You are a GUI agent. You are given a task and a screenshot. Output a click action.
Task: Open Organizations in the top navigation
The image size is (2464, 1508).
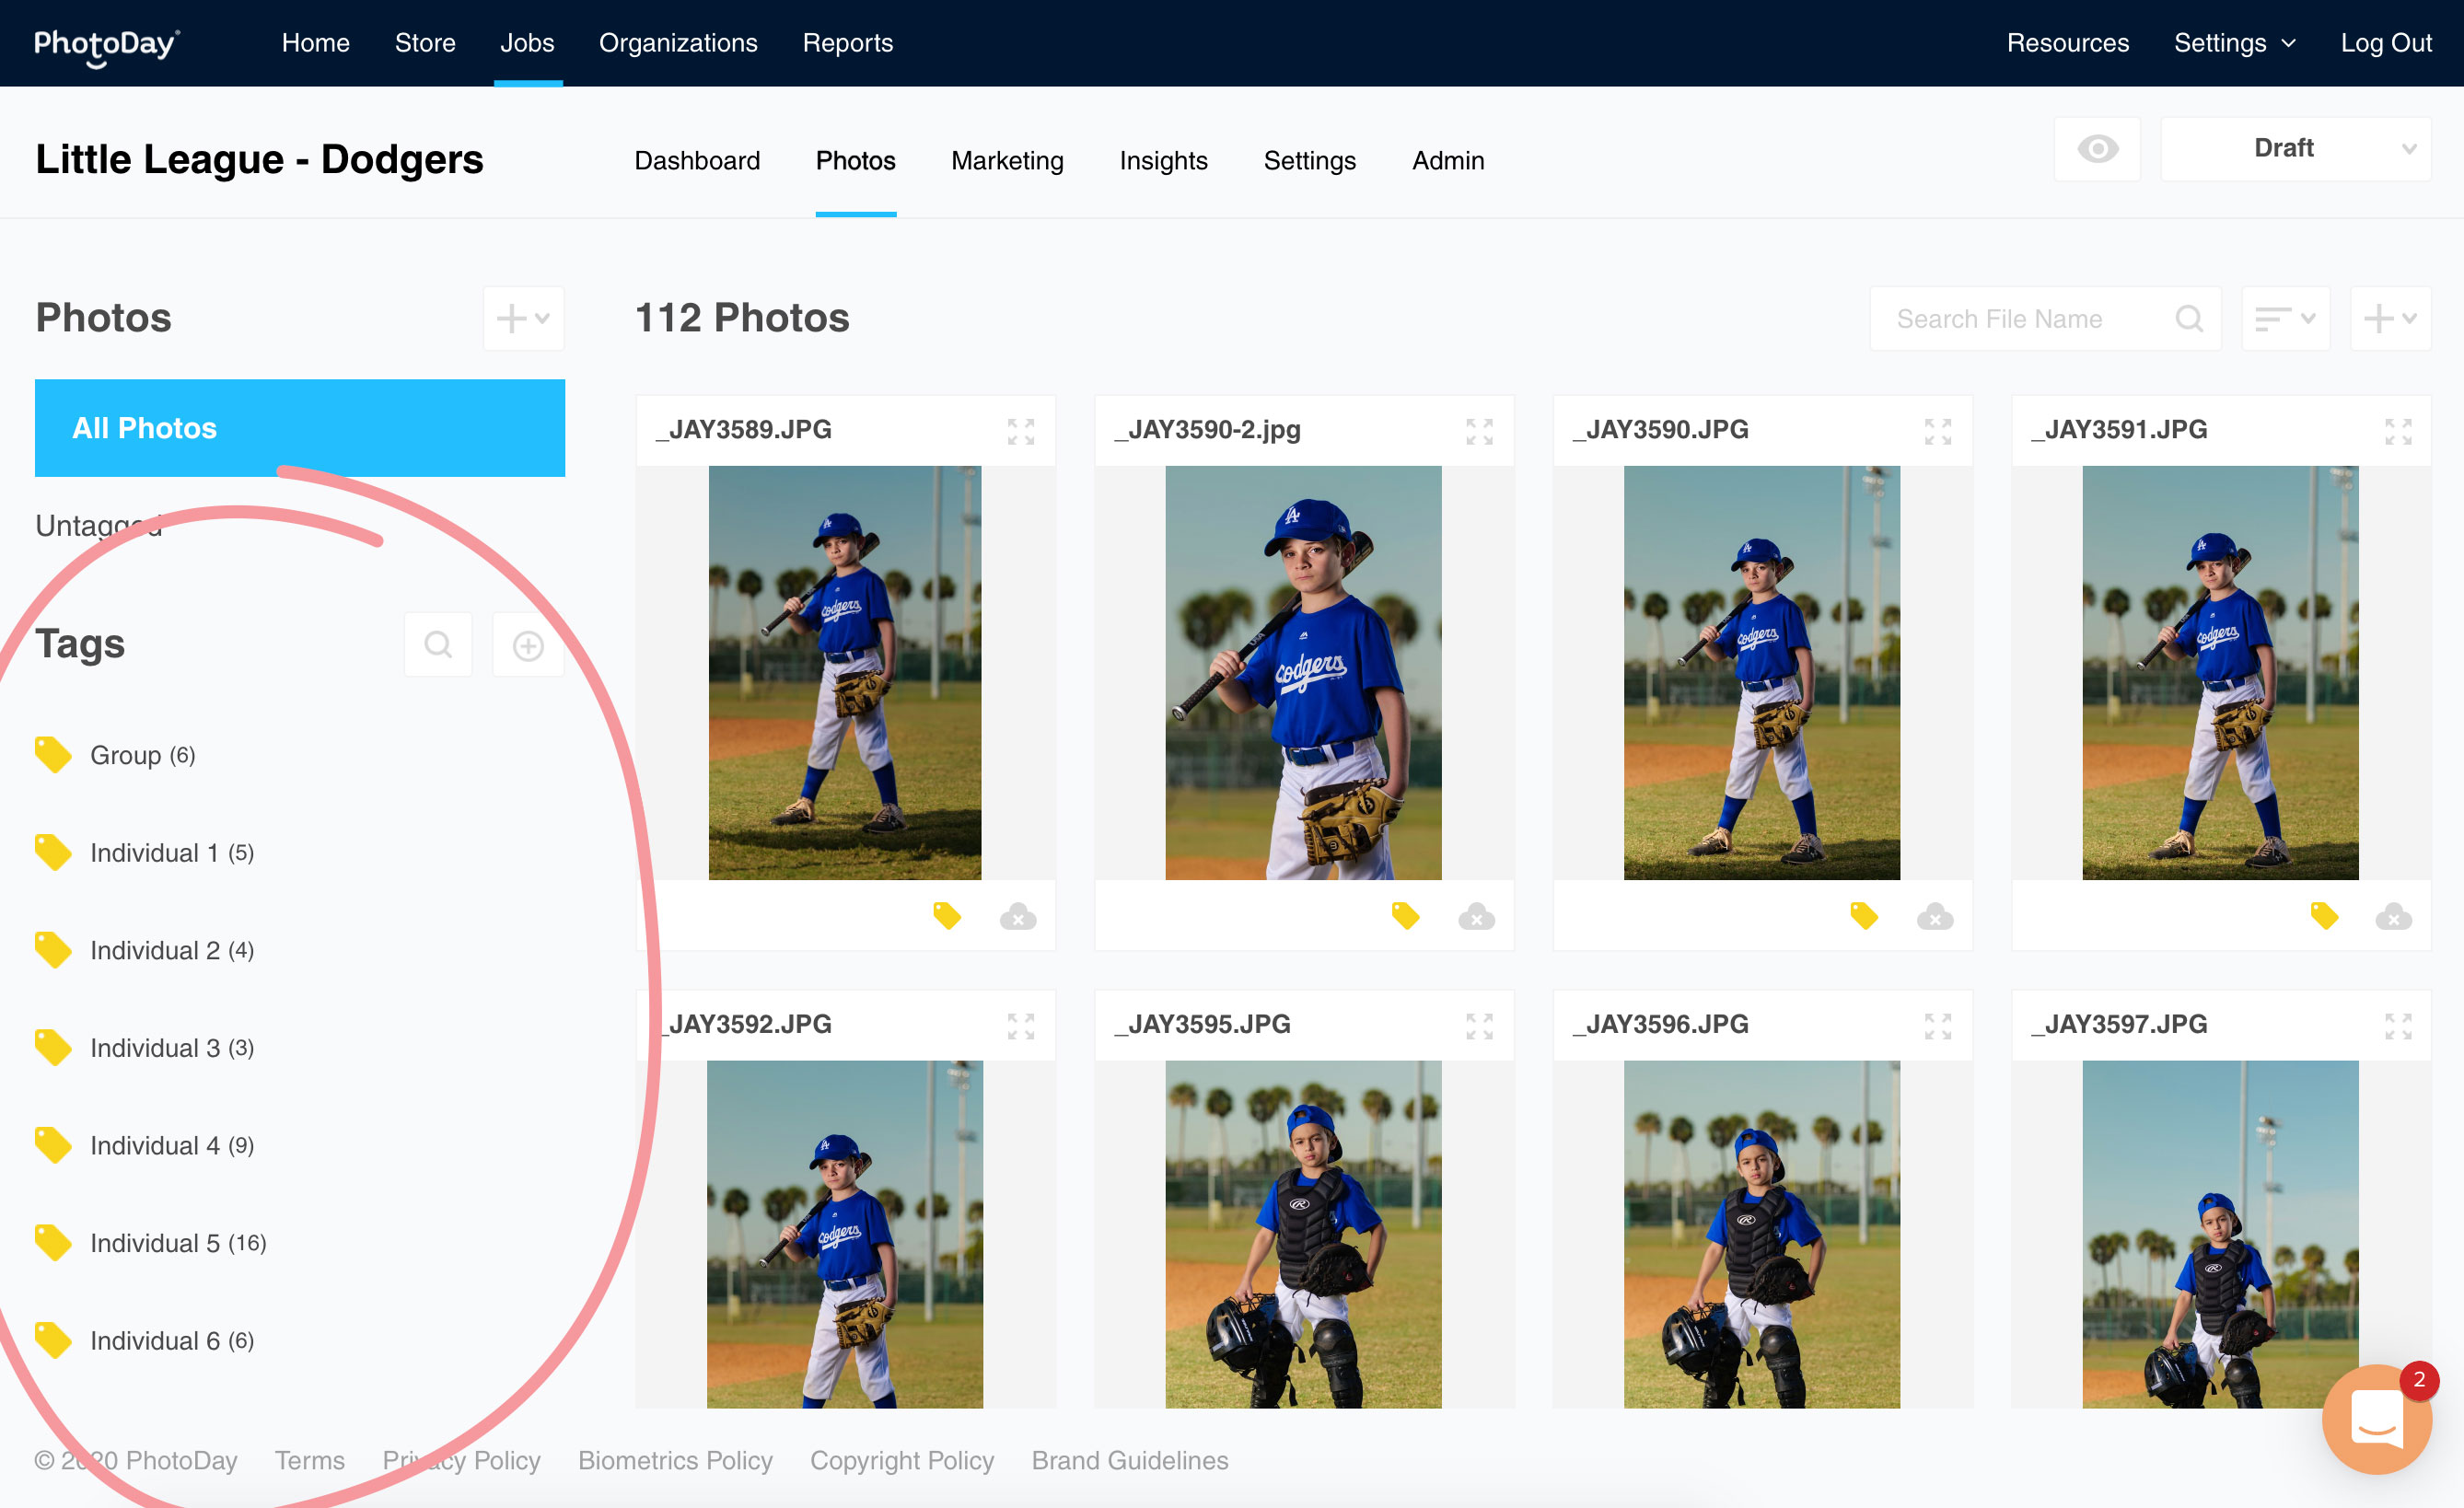pyautogui.click(x=678, y=43)
